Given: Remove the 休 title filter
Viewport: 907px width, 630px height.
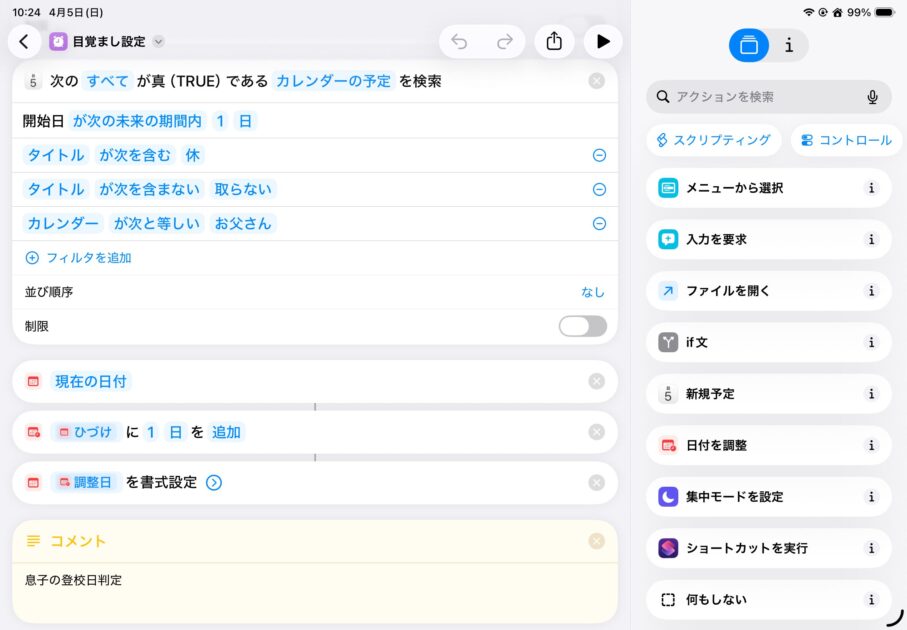Looking at the screenshot, I should tap(599, 155).
